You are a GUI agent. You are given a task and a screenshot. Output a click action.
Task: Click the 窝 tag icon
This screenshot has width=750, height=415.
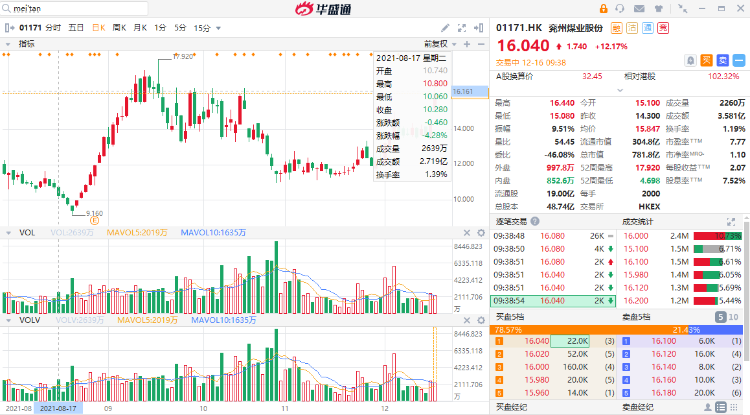point(662,28)
